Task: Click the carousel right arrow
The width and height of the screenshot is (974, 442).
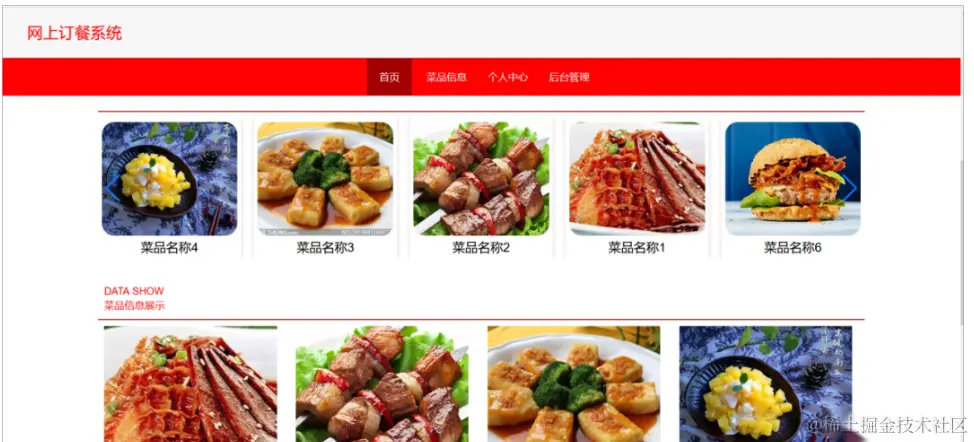Action: tap(849, 188)
